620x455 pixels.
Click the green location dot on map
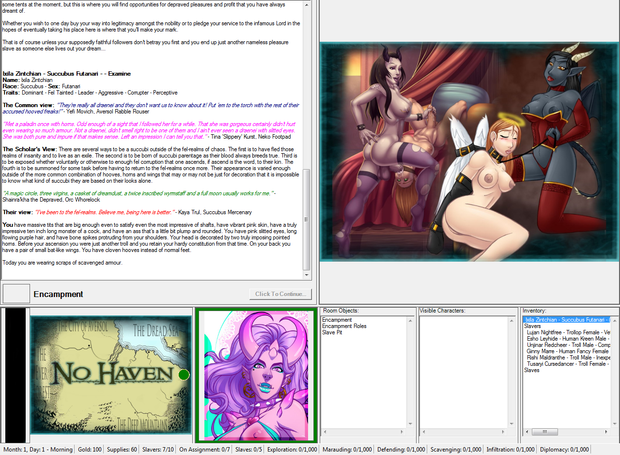[184, 374]
